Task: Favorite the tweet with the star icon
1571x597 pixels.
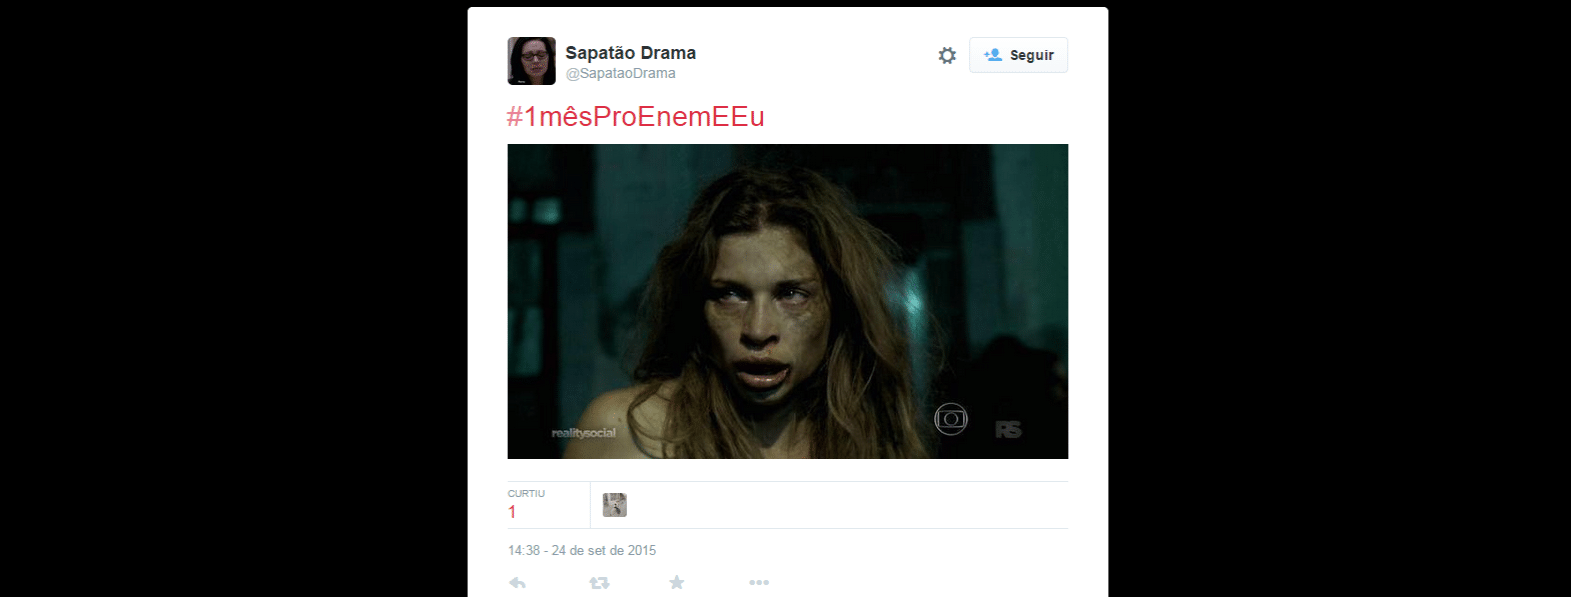Action: tap(677, 582)
